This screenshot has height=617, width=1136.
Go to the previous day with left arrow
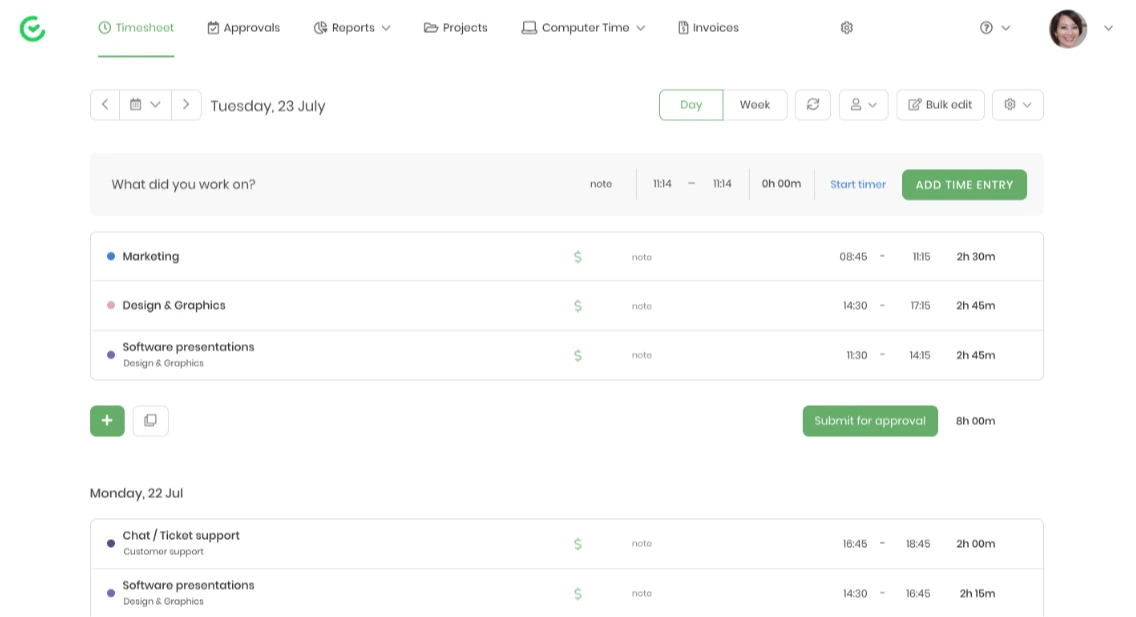[105, 105]
